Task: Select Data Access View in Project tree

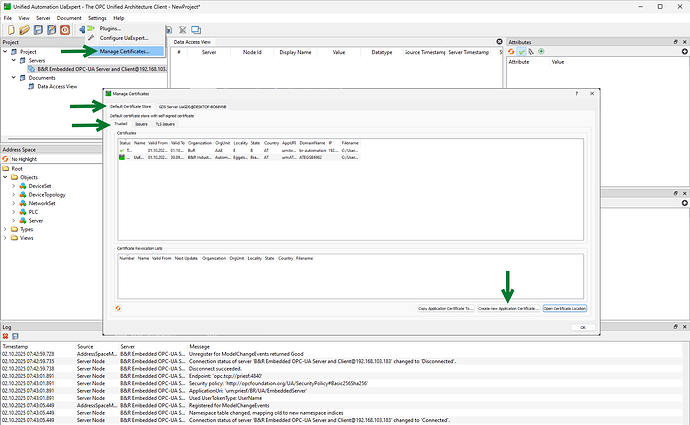Action: coord(57,87)
